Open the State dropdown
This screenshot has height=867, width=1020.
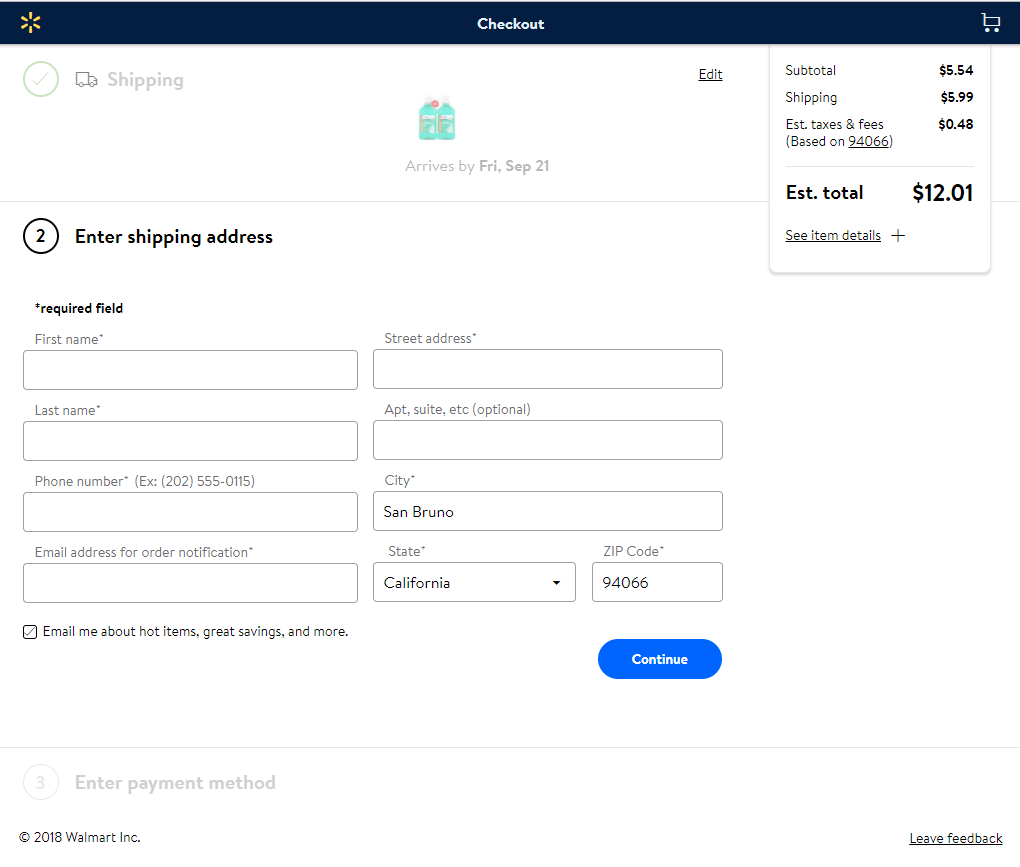point(474,582)
